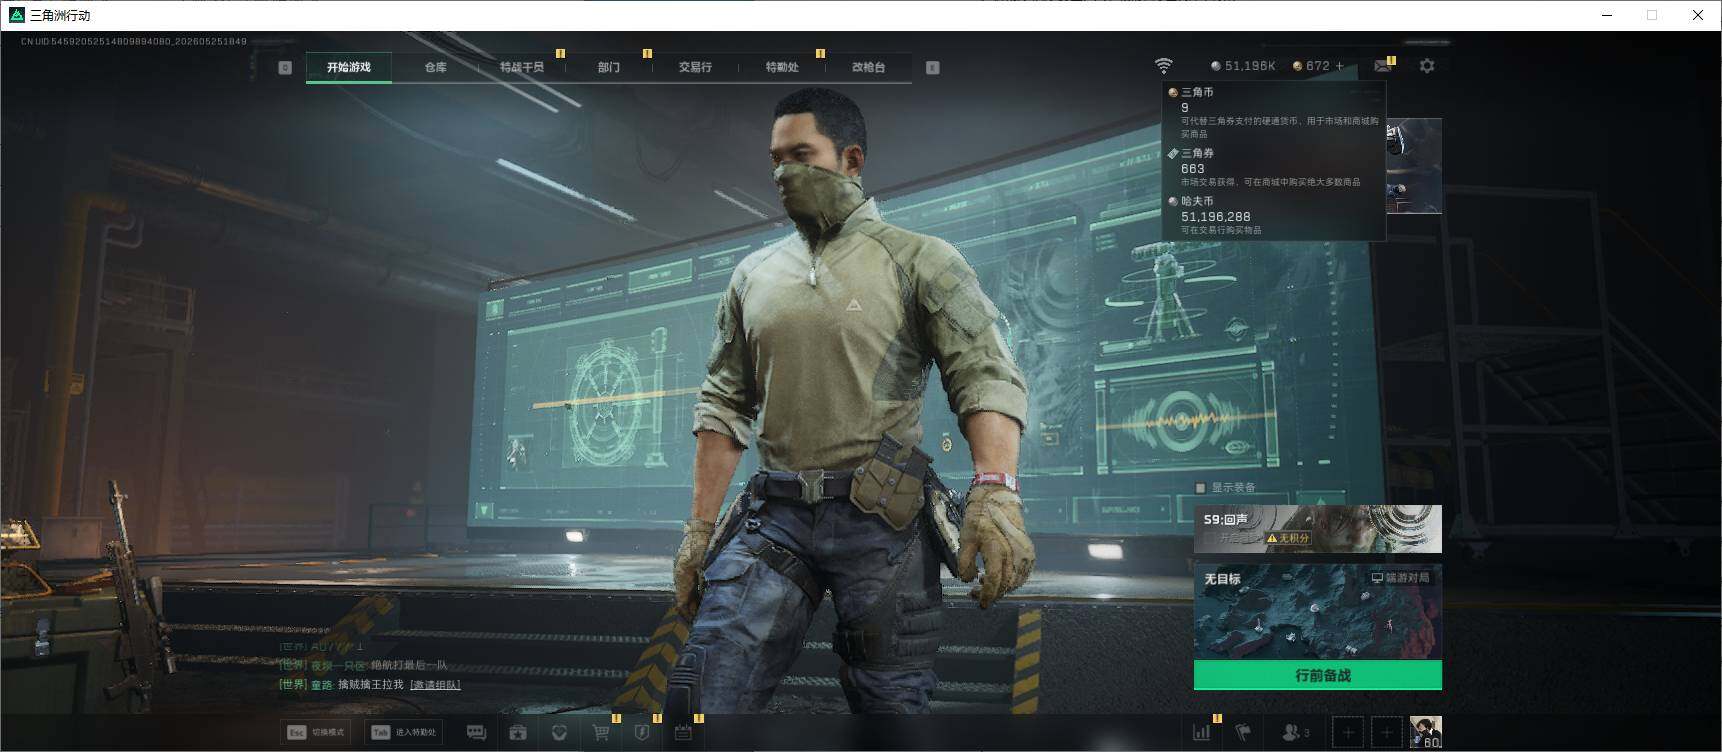Click the heart badge icon in bottom bar
The width and height of the screenshot is (1722, 752).
(559, 733)
